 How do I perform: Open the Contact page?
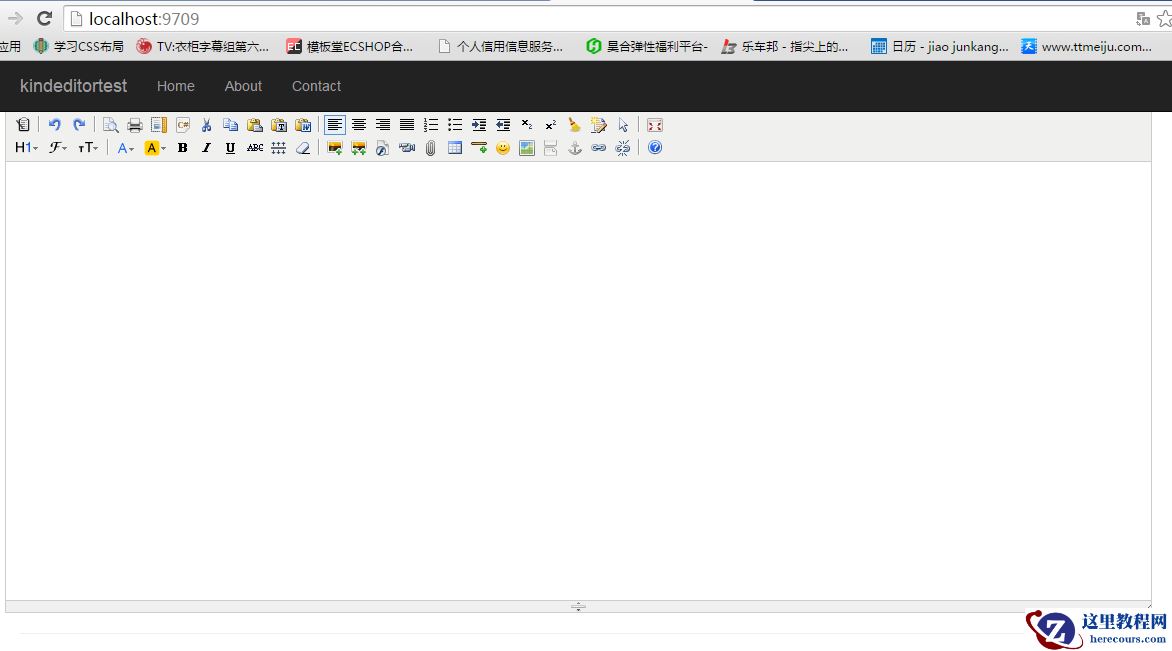pos(316,86)
